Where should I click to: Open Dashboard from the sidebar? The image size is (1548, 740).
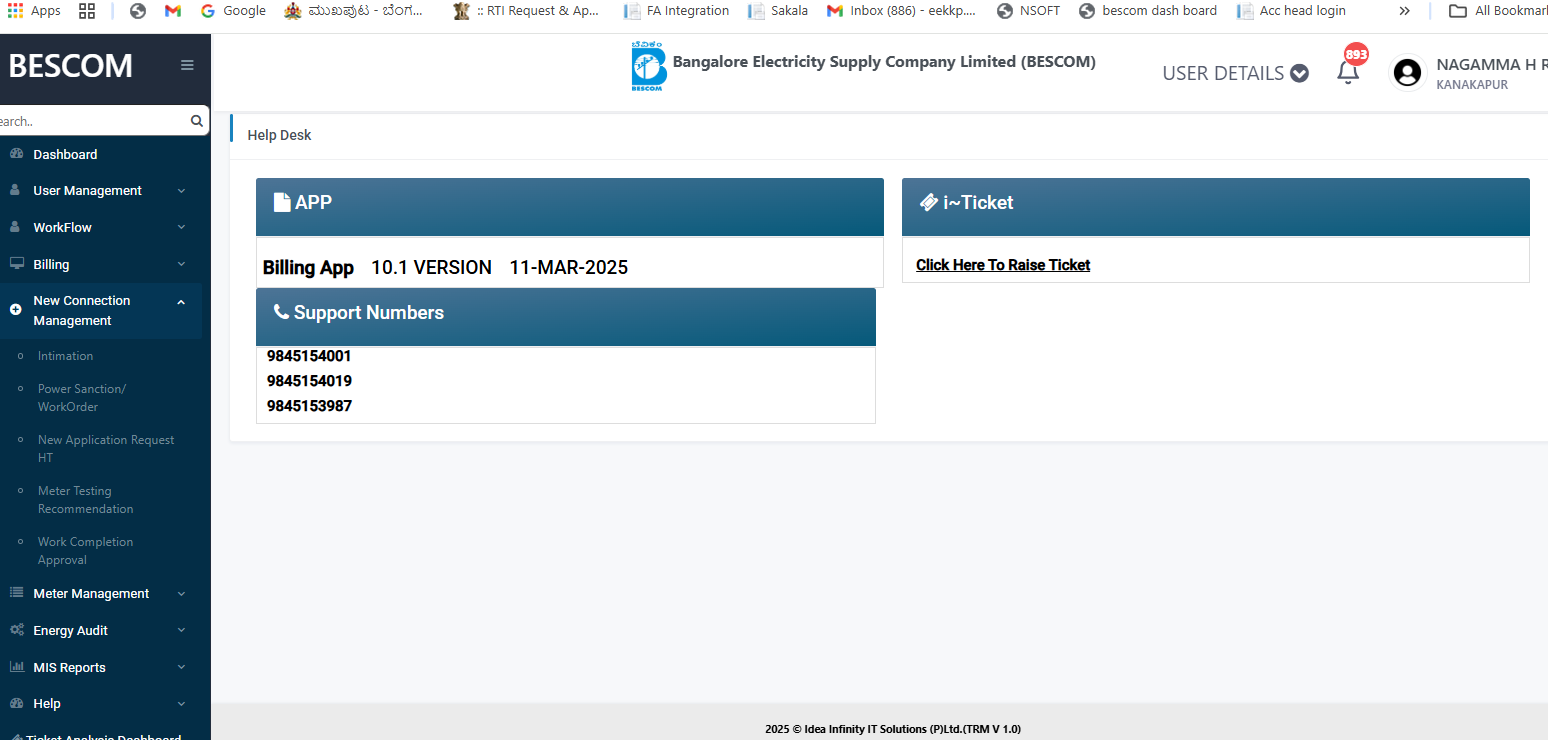65,154
